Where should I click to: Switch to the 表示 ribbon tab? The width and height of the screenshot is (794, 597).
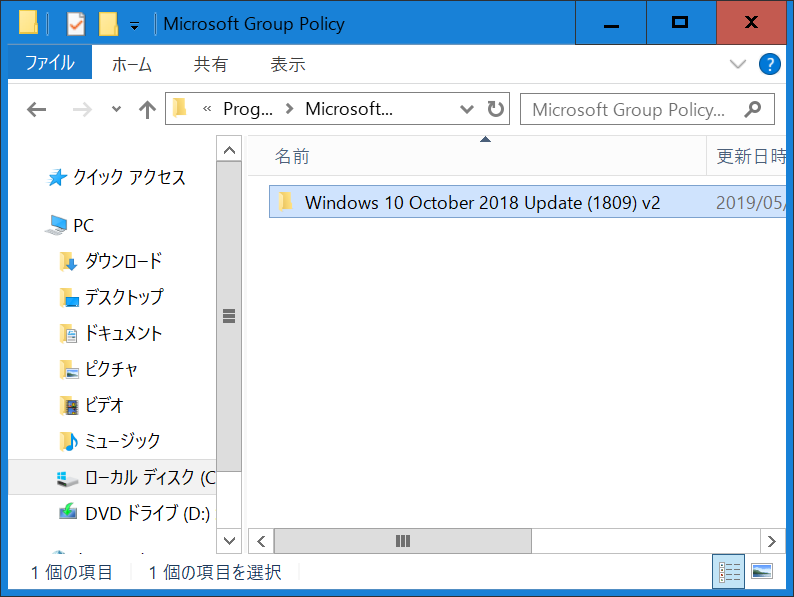[x=288, y=64]
